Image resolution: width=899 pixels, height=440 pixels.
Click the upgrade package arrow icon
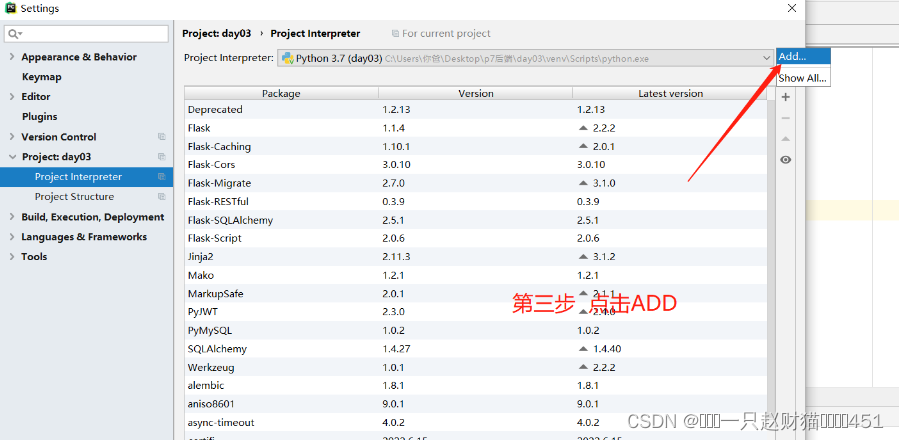(x=785, y=139)
